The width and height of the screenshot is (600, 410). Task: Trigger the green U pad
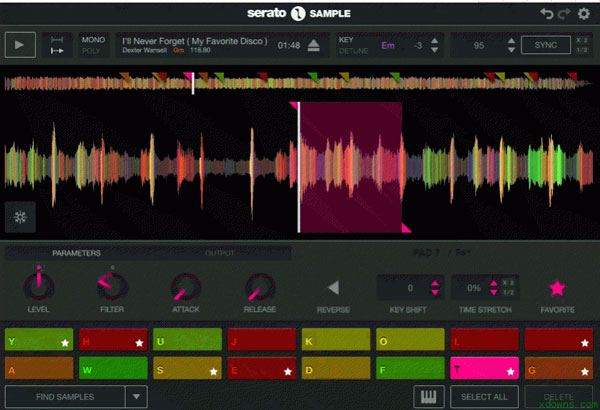tap(188, 339)
